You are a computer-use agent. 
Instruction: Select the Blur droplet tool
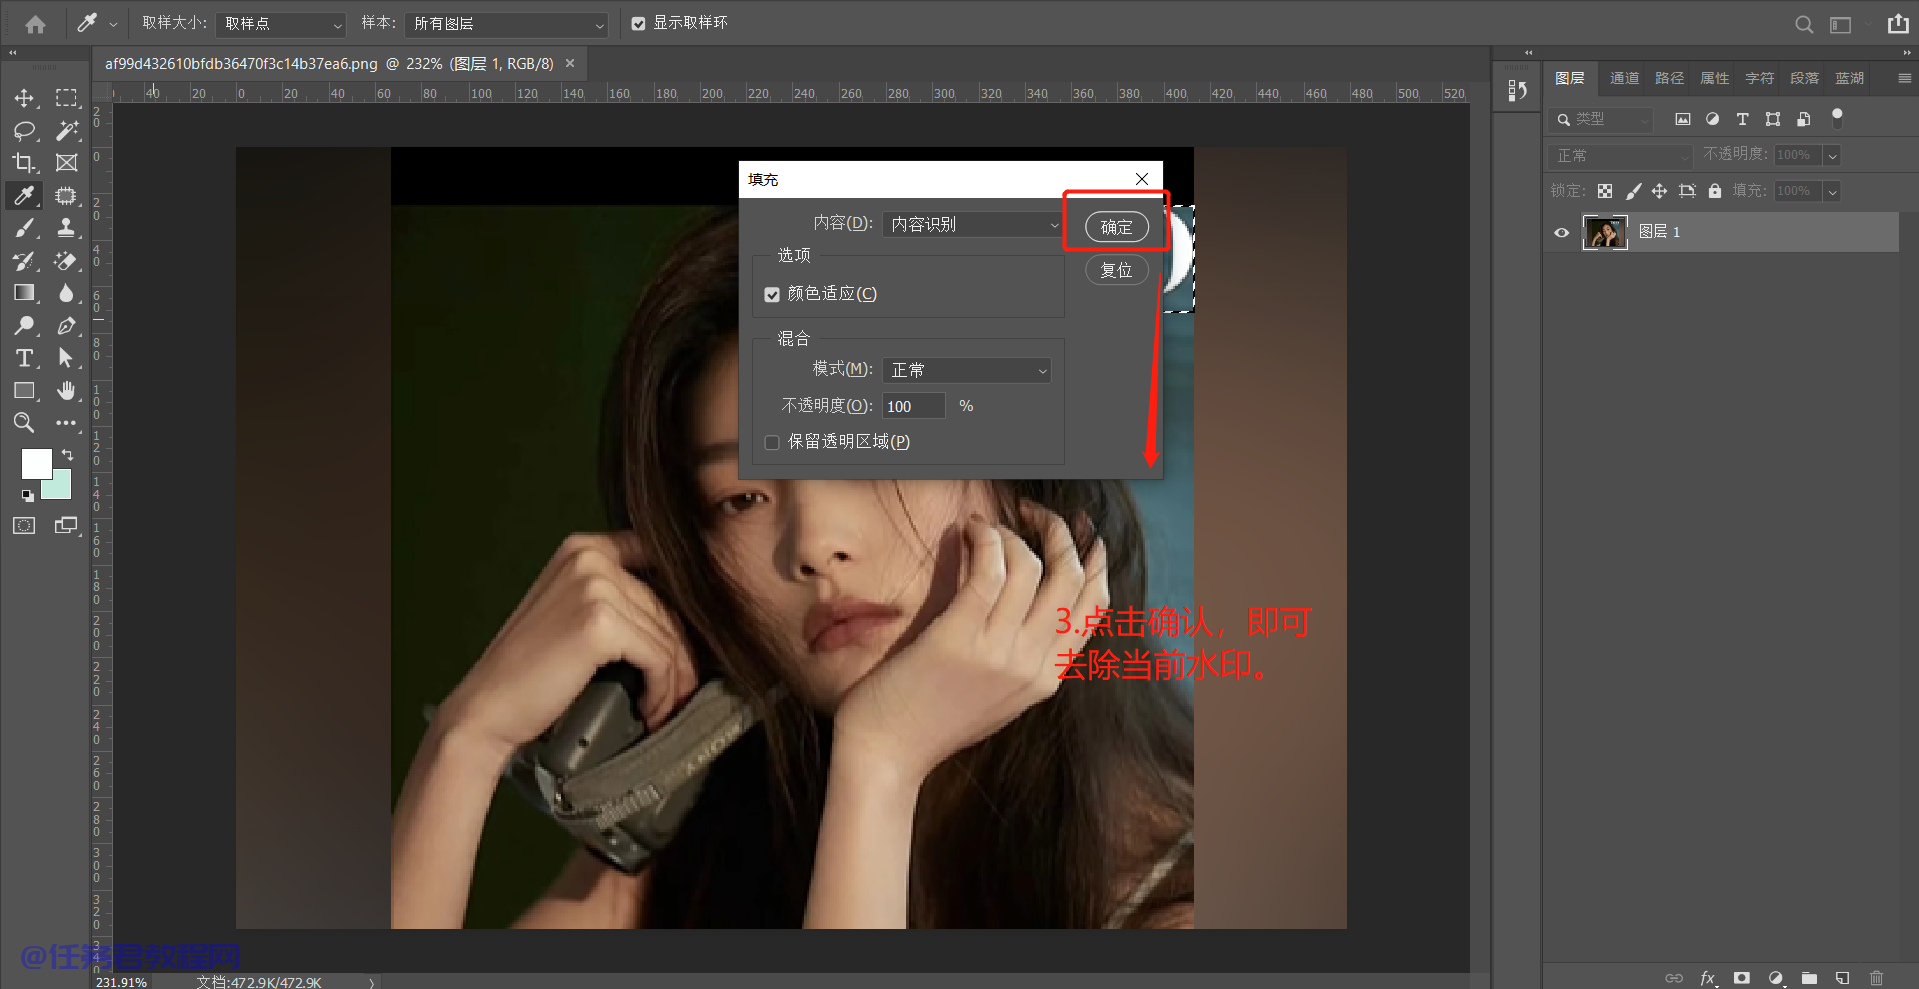[66, 293]
